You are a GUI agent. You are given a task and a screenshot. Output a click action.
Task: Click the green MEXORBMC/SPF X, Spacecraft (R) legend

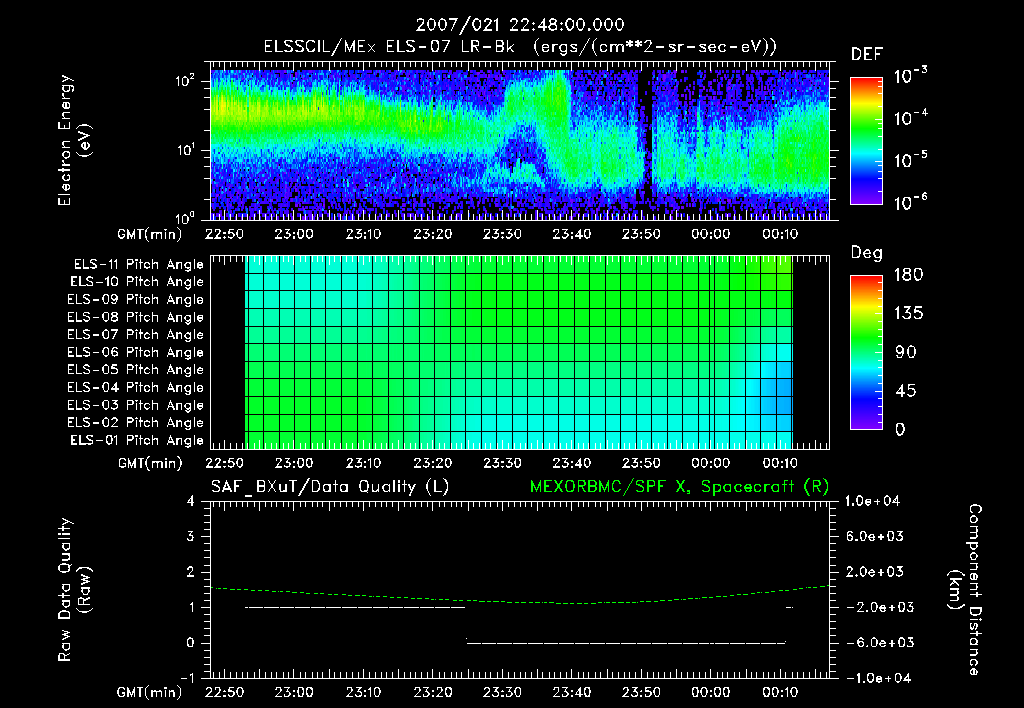tap(679, 487)
